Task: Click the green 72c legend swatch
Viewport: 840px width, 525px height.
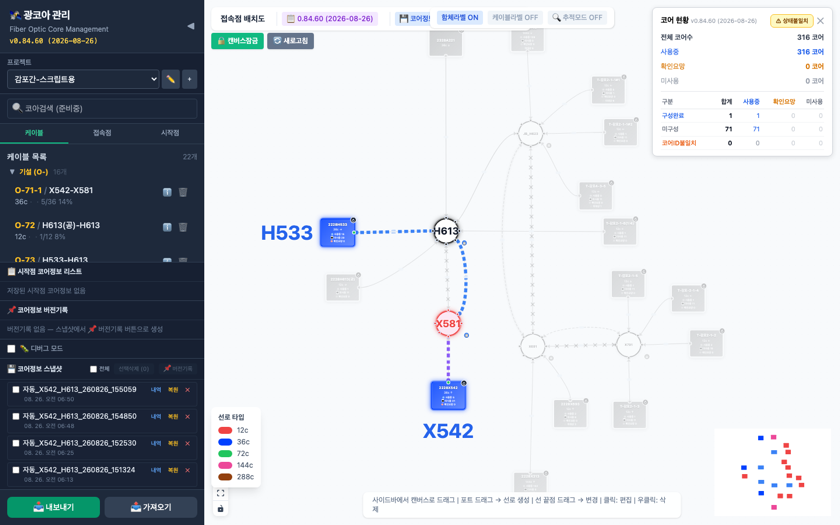Action: [x=225, y=454]
